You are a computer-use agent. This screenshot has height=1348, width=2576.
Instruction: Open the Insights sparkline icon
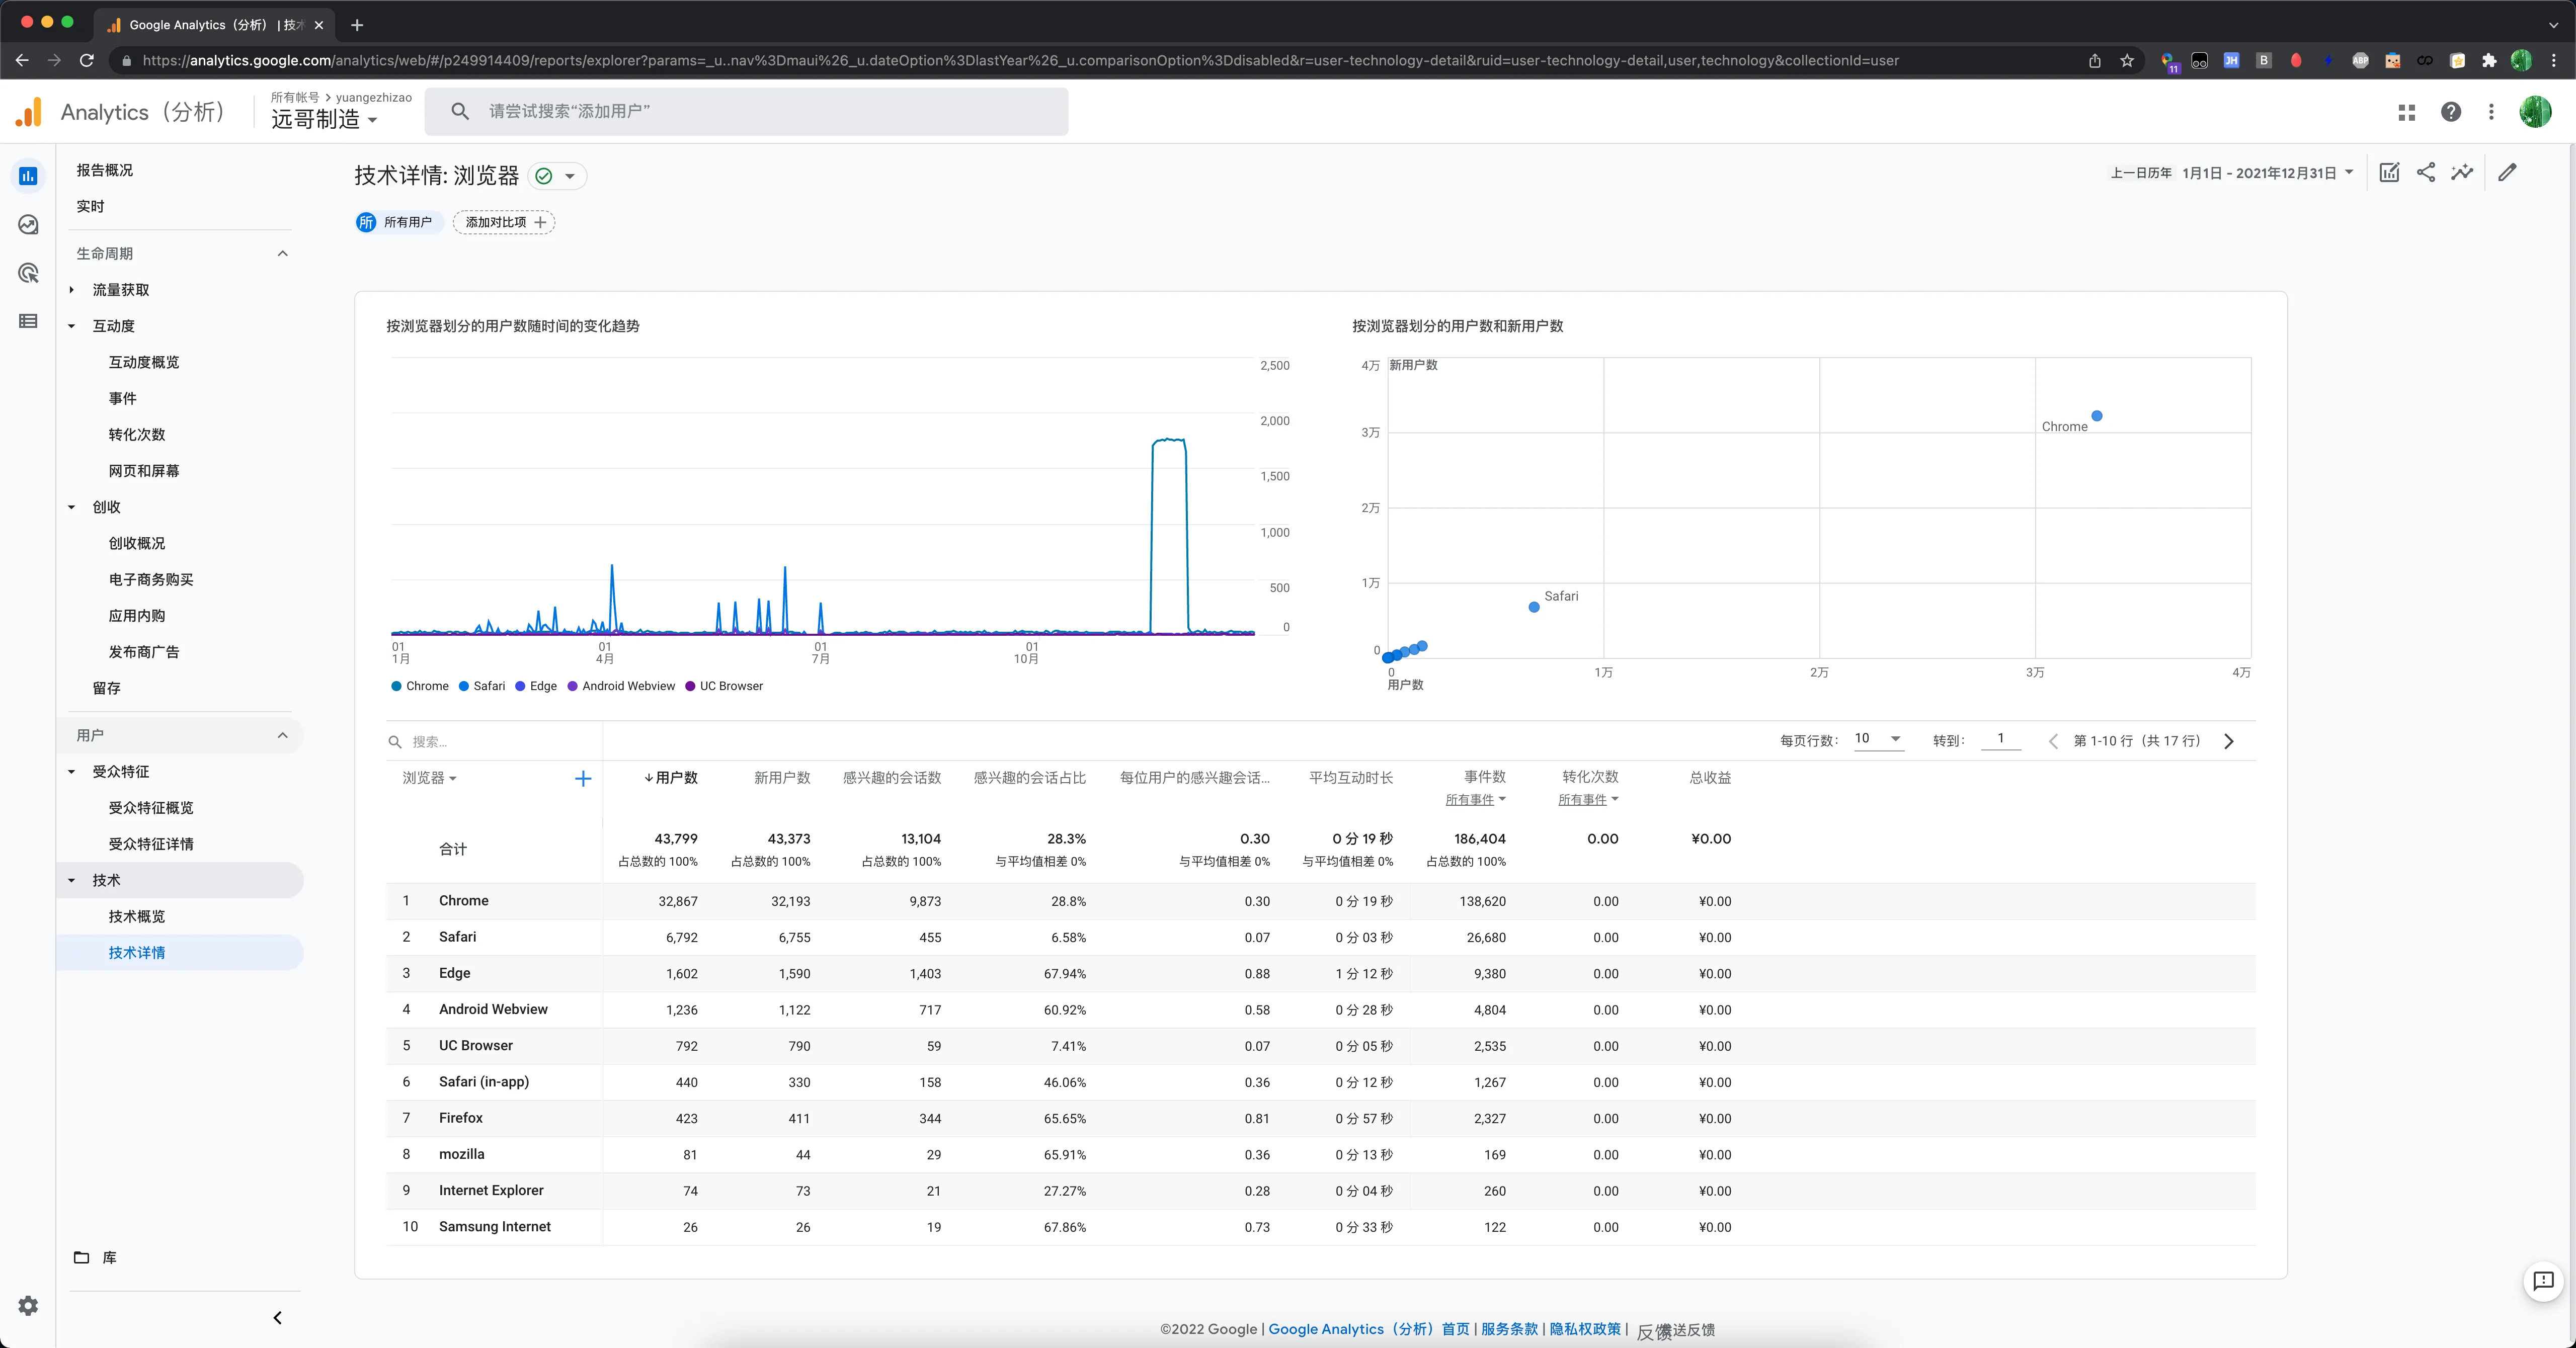(x=2462, y=173)
